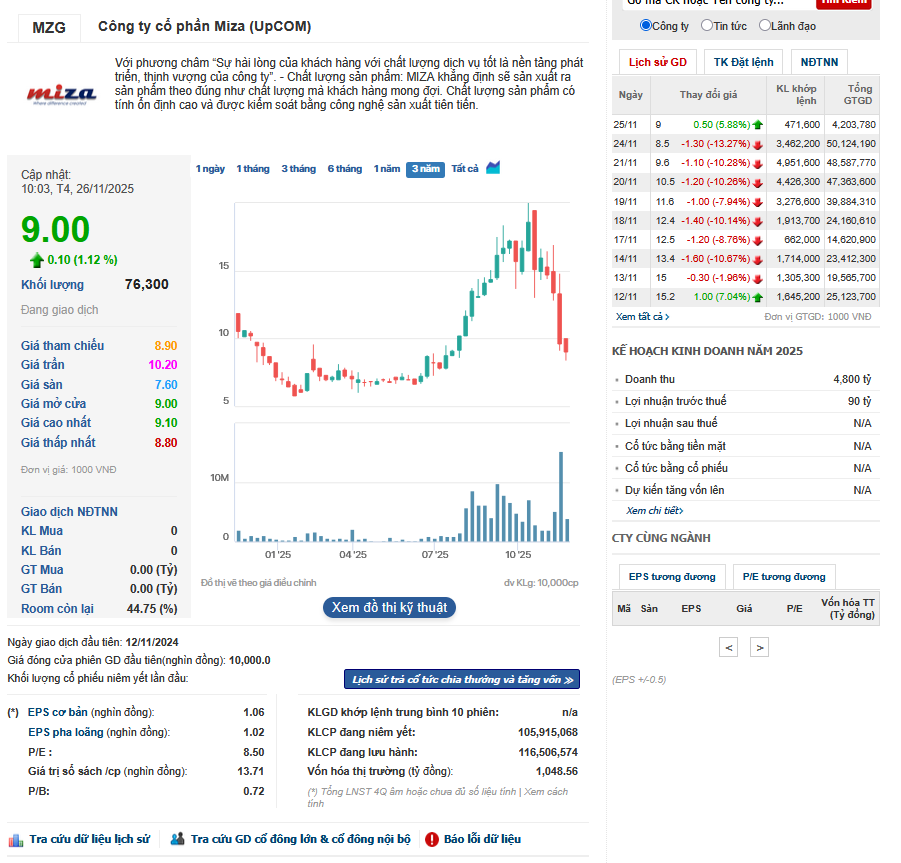Screen dimensions: 901x863
Task: Click the people icon for cổ đông lớn
Action: click(178, 839)
